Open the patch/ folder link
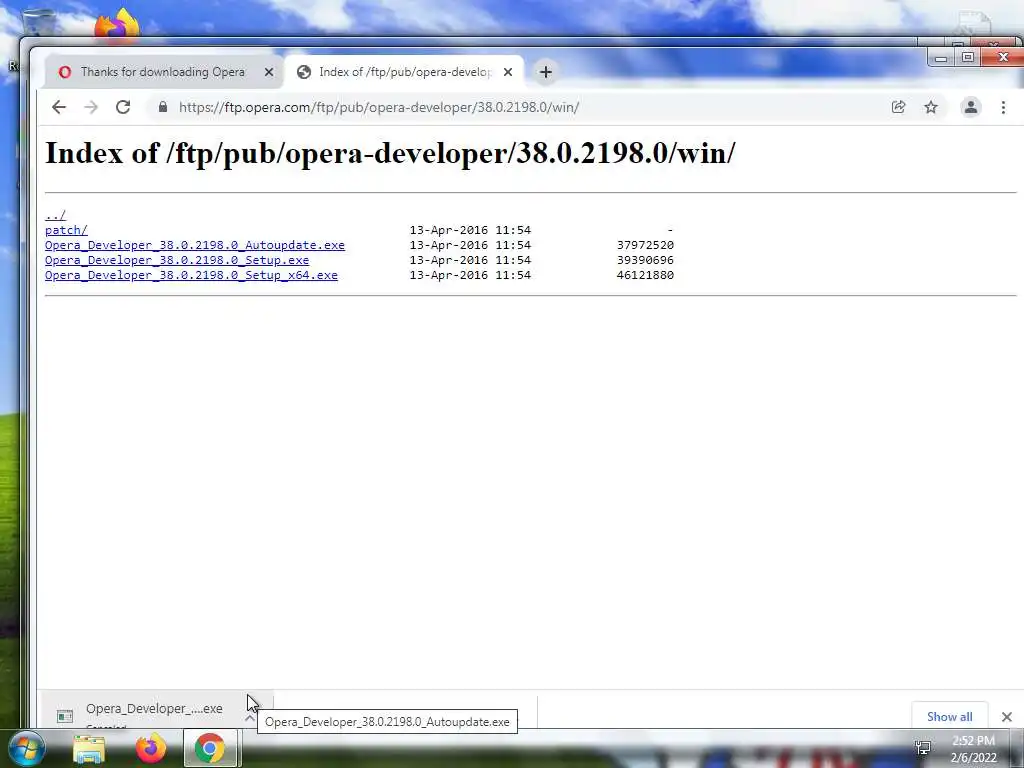 point(66,230)
